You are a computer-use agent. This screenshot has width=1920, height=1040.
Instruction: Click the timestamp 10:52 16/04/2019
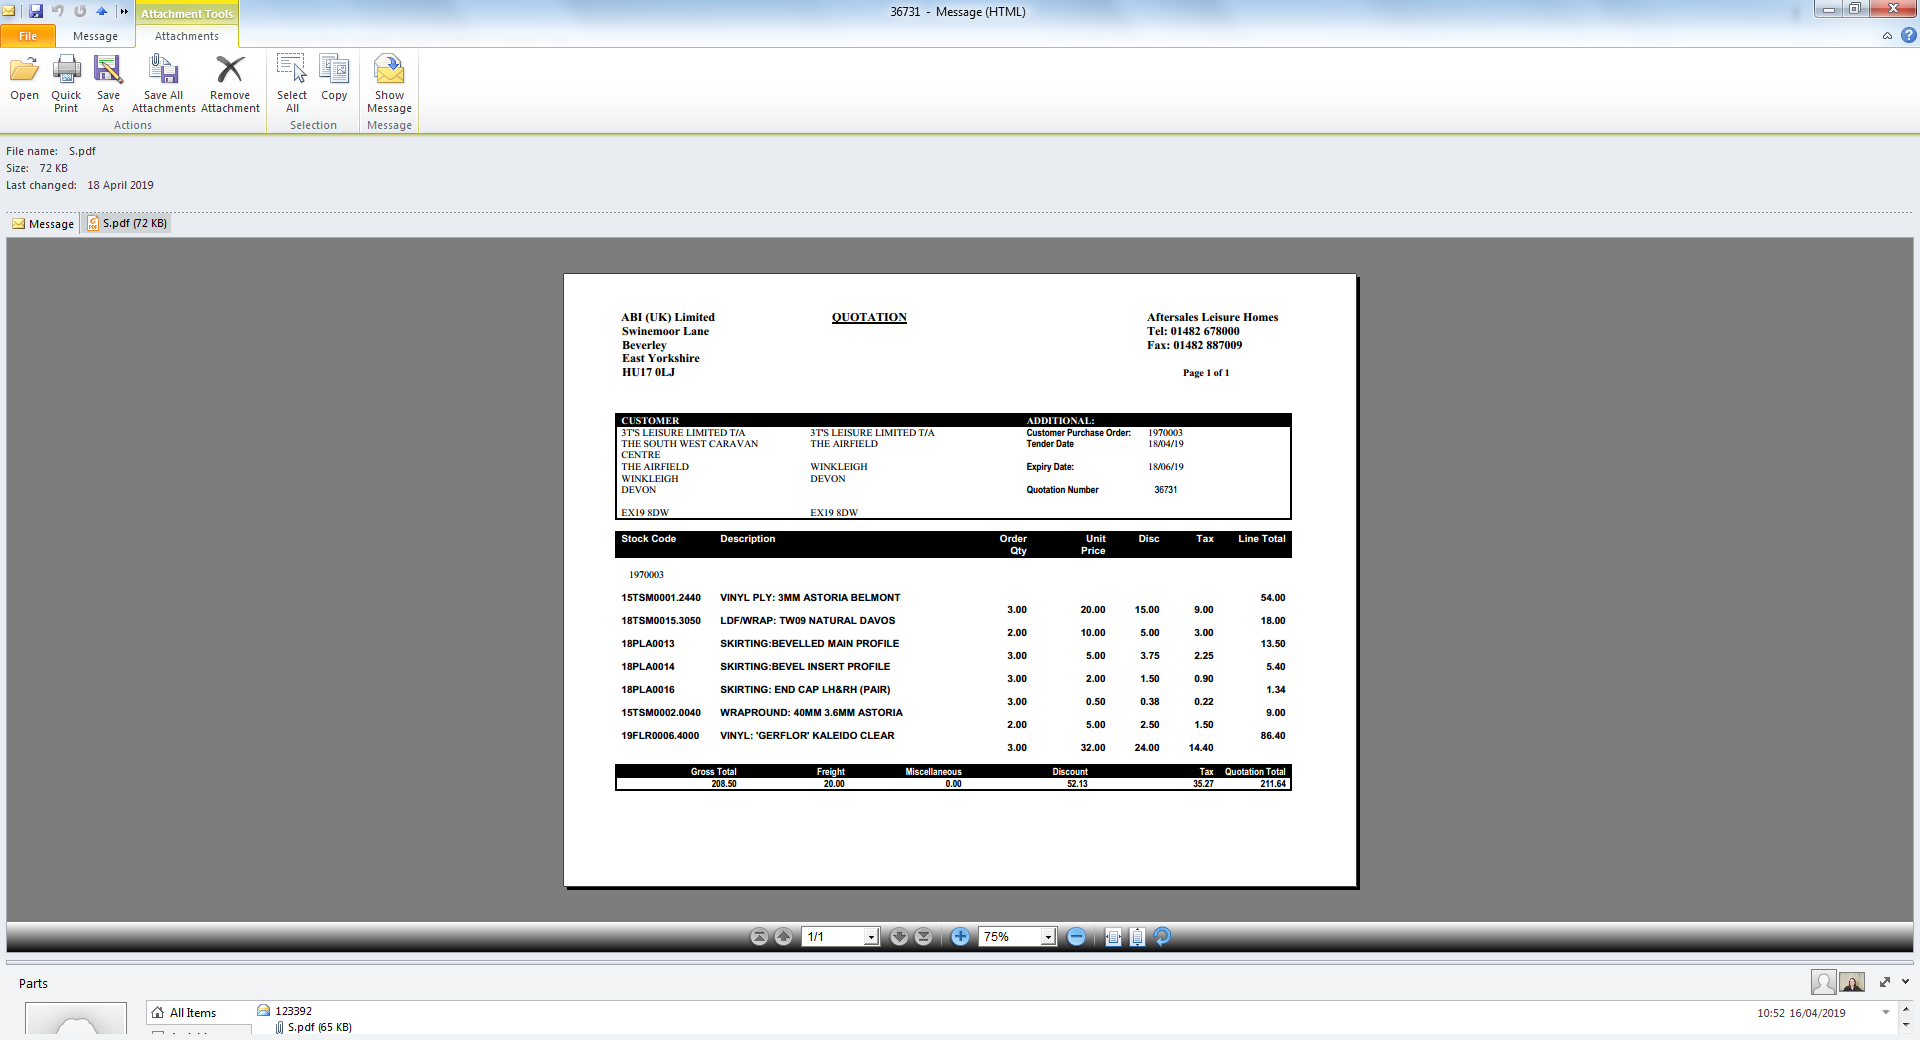point(1801,1013)
